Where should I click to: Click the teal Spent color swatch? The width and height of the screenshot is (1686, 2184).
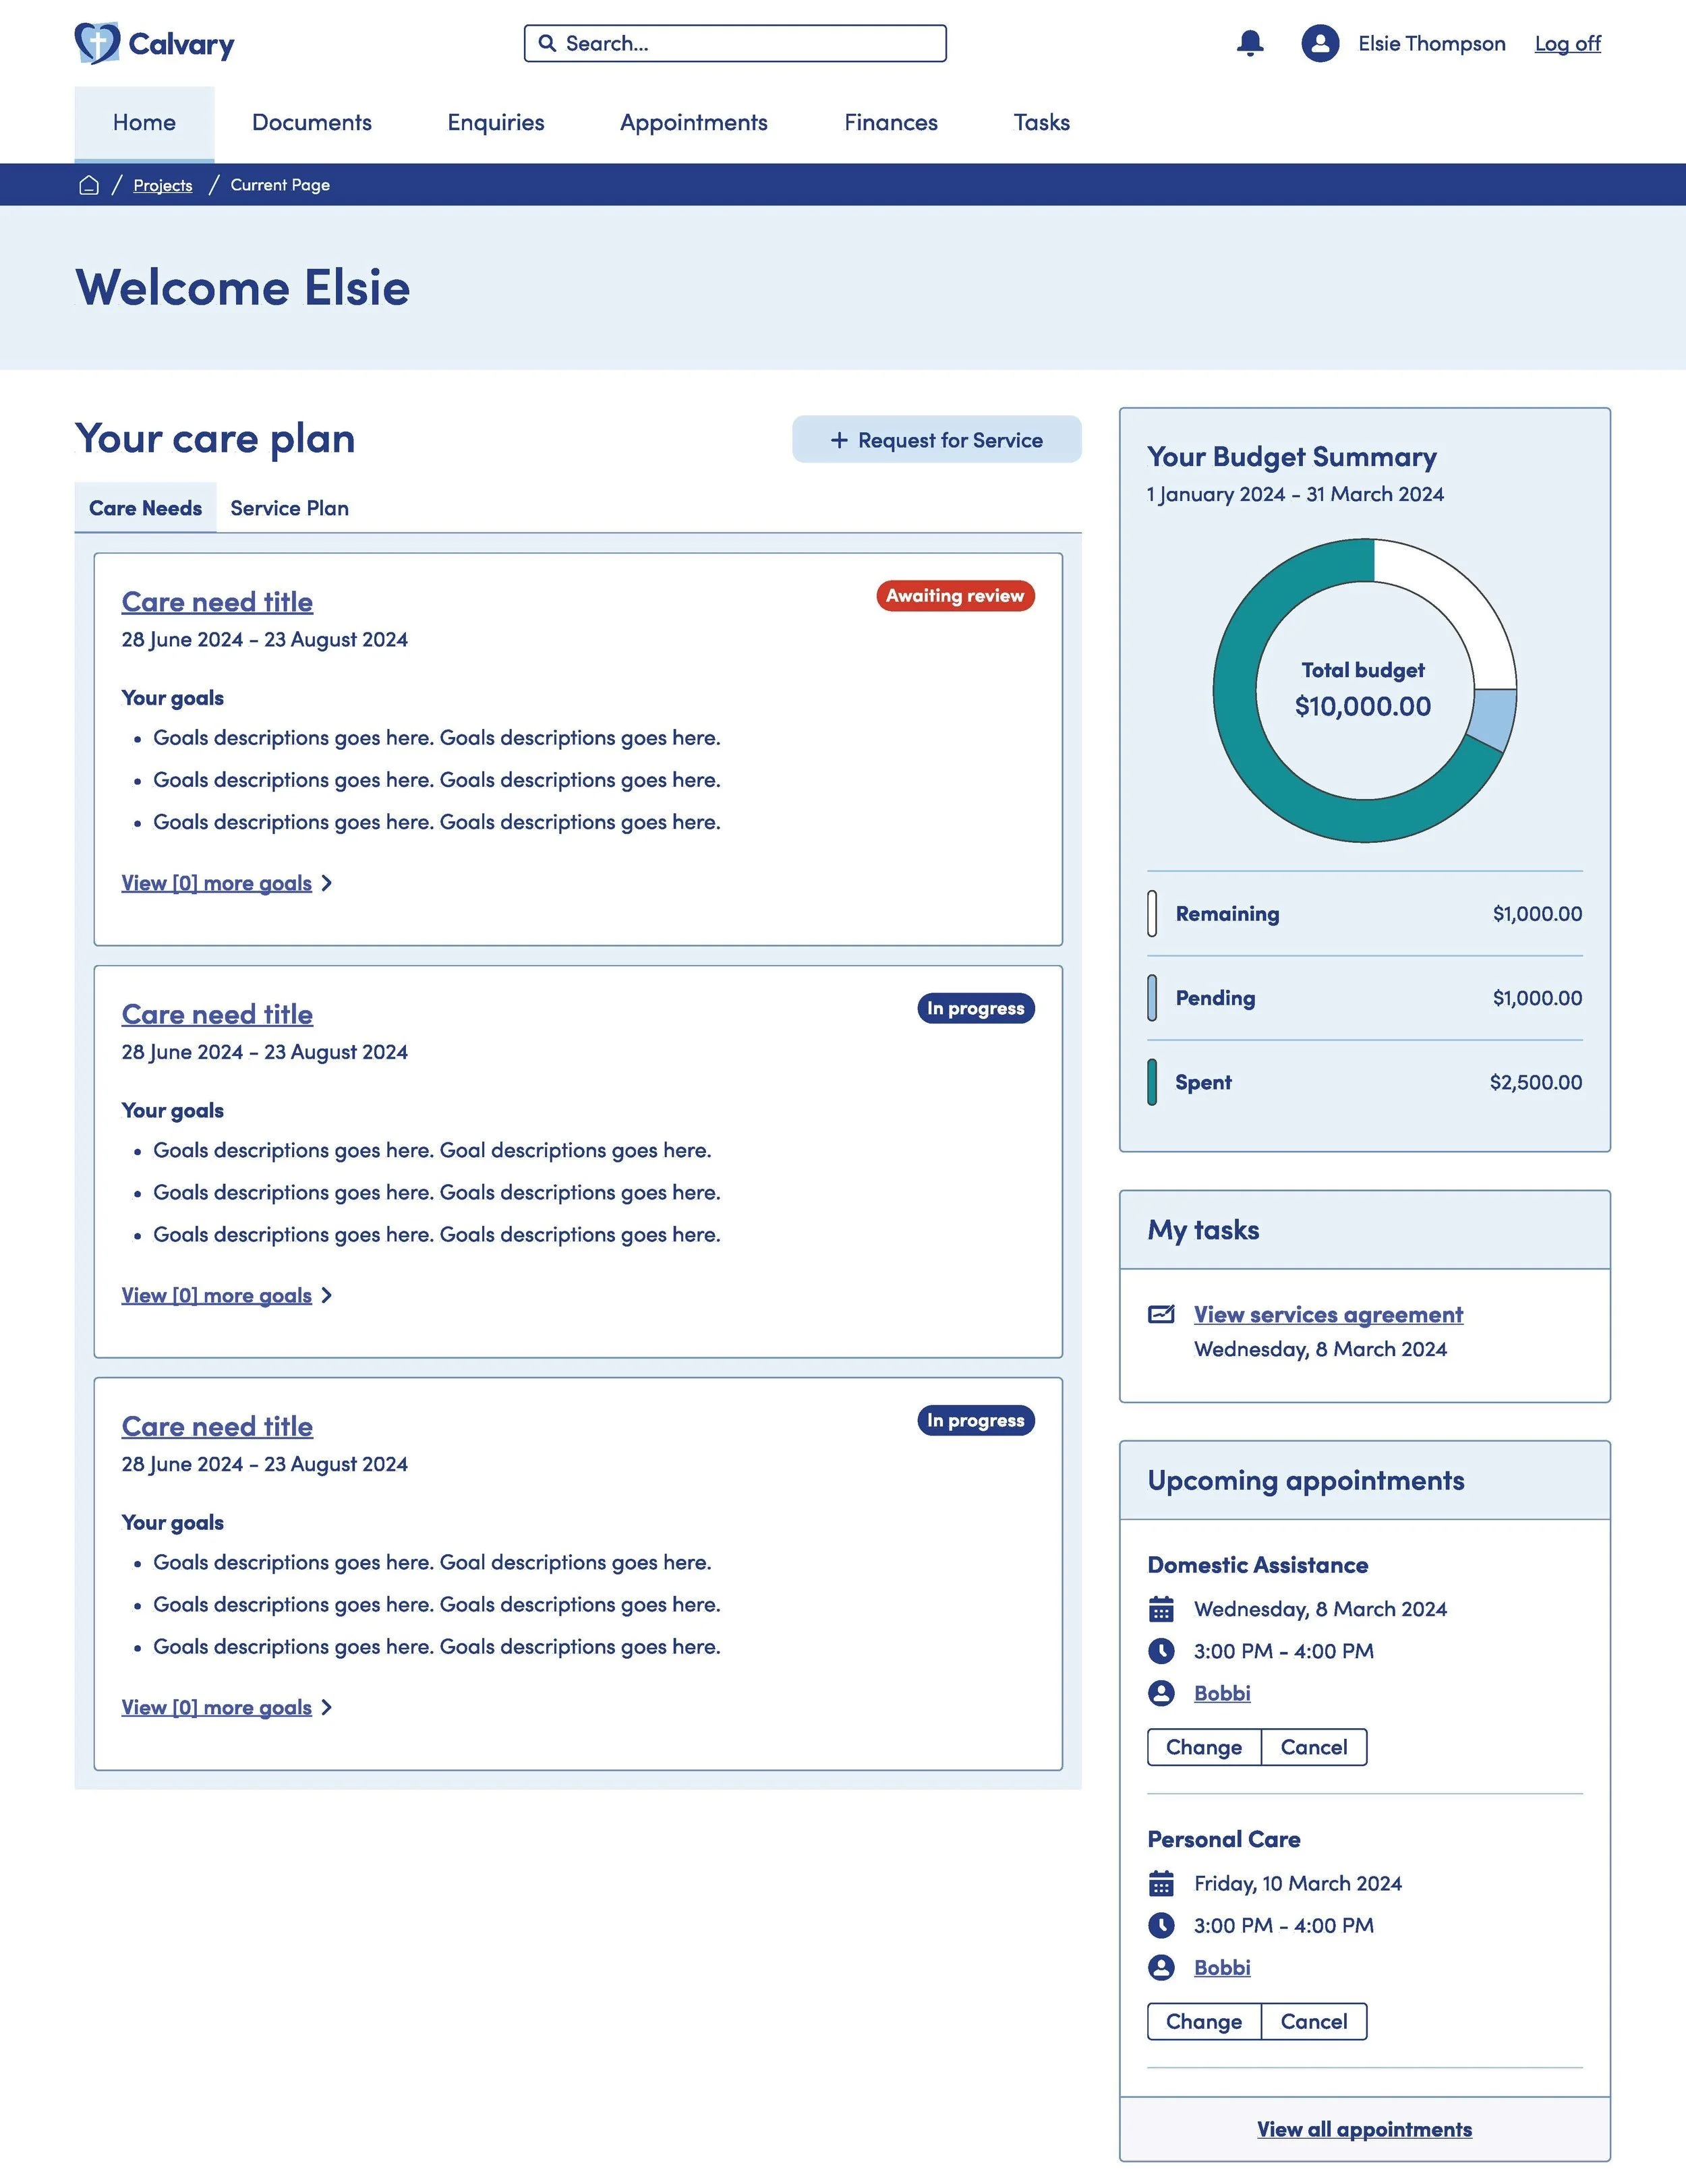click(1152, 1082)
